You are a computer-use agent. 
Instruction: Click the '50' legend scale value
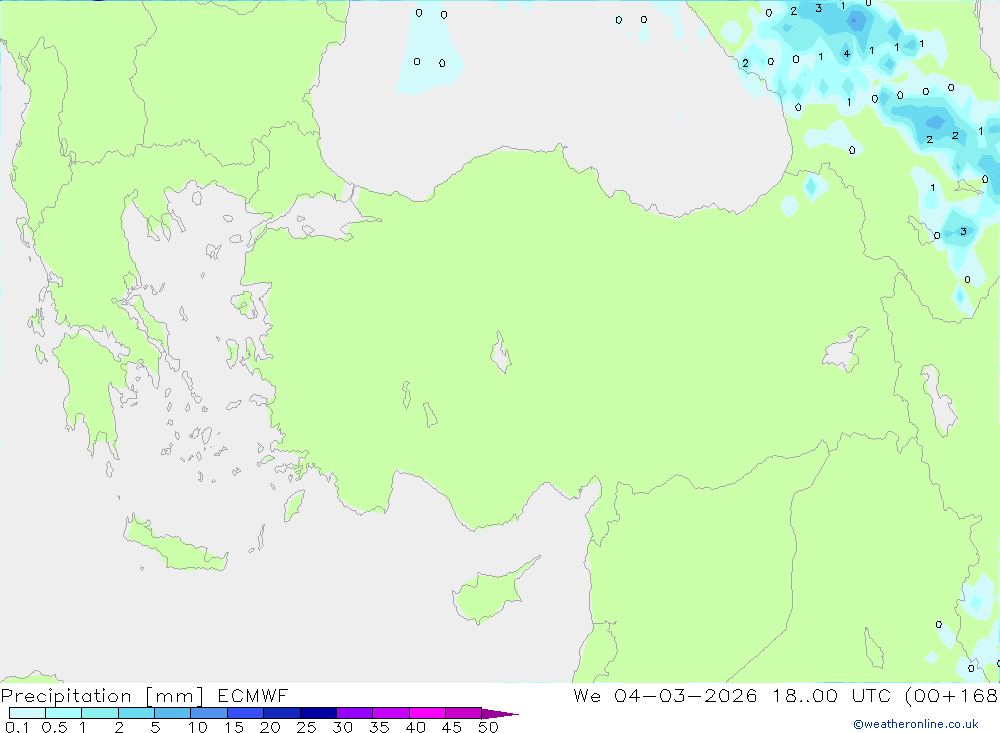pyautogui.click(x=489, y=727)
